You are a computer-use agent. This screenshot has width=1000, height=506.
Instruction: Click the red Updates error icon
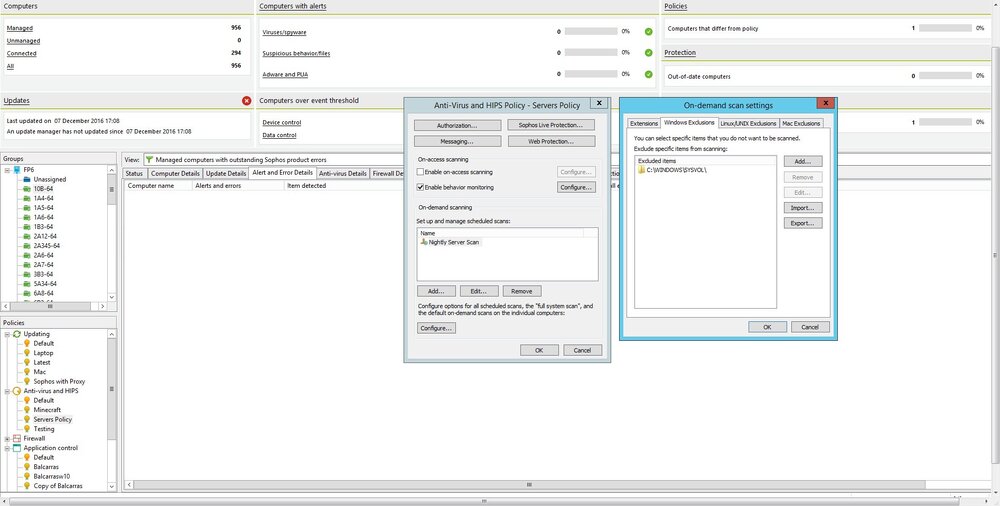click(x=247, y=101)
